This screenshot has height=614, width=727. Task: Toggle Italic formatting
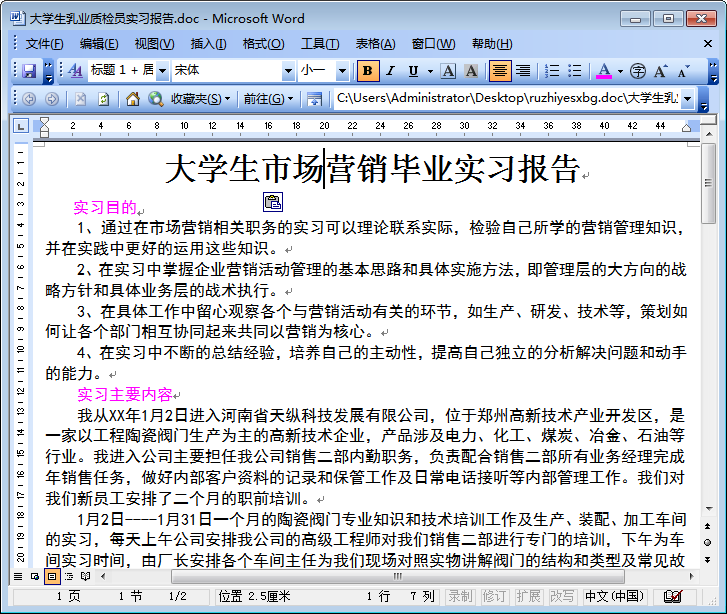tap(390, 71)
